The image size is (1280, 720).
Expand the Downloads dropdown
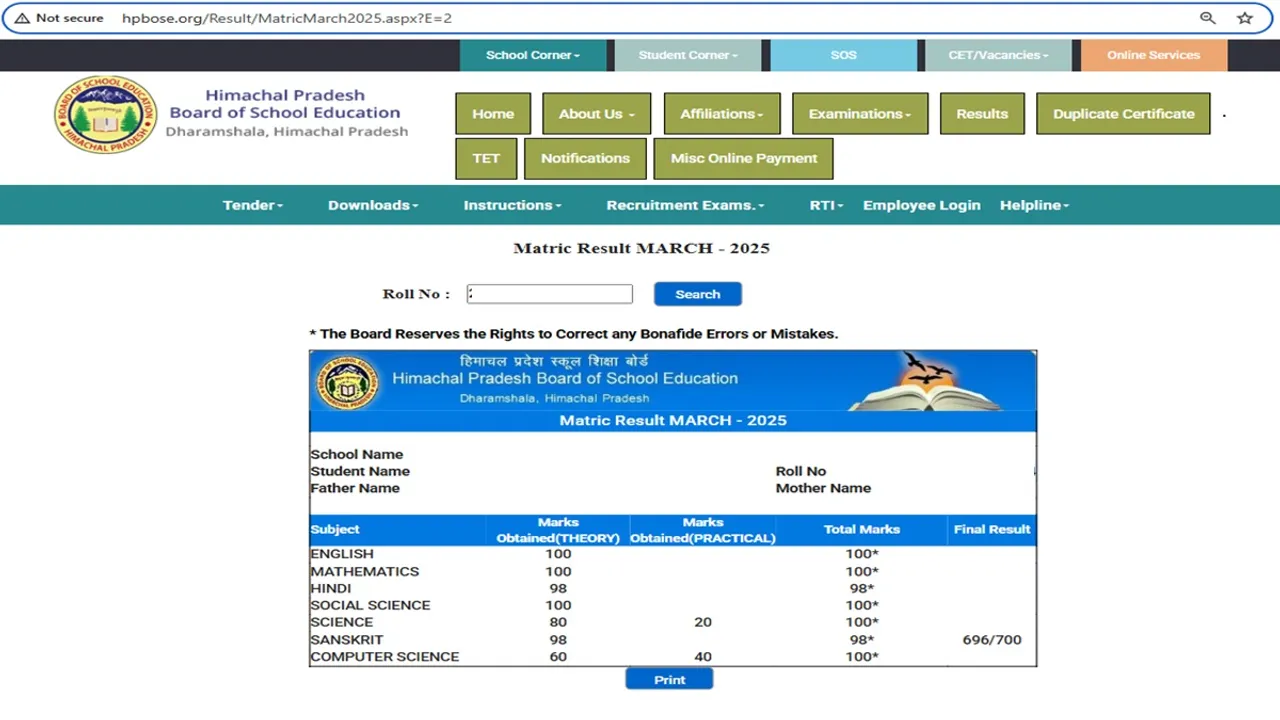(373, 205)
